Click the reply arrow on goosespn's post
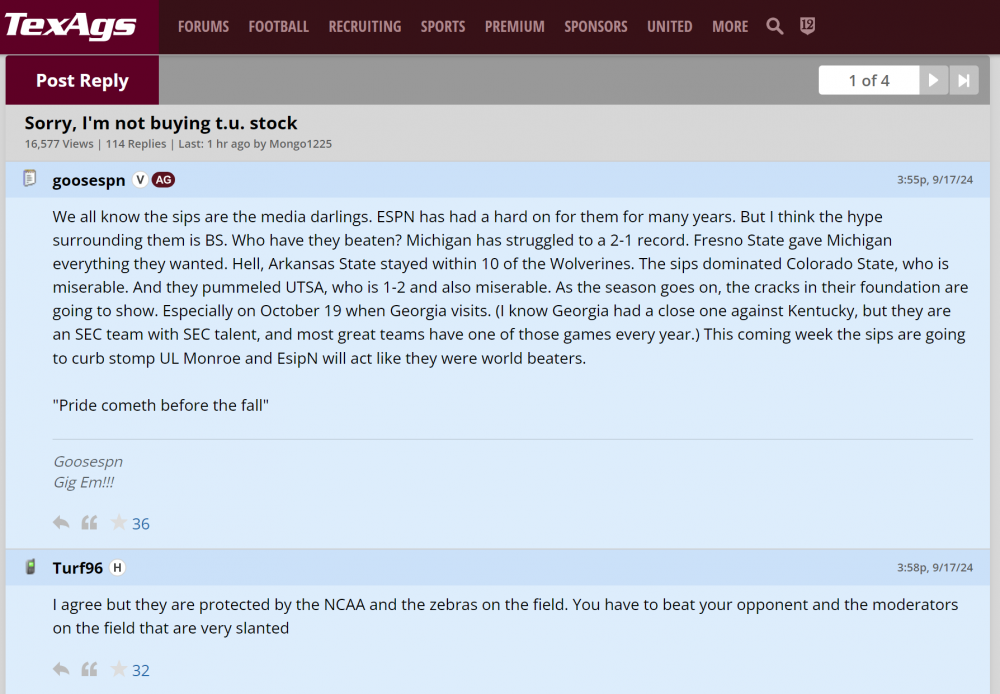Image resolution: width=1000 pixels, height=694 pixels. (61, 523)
